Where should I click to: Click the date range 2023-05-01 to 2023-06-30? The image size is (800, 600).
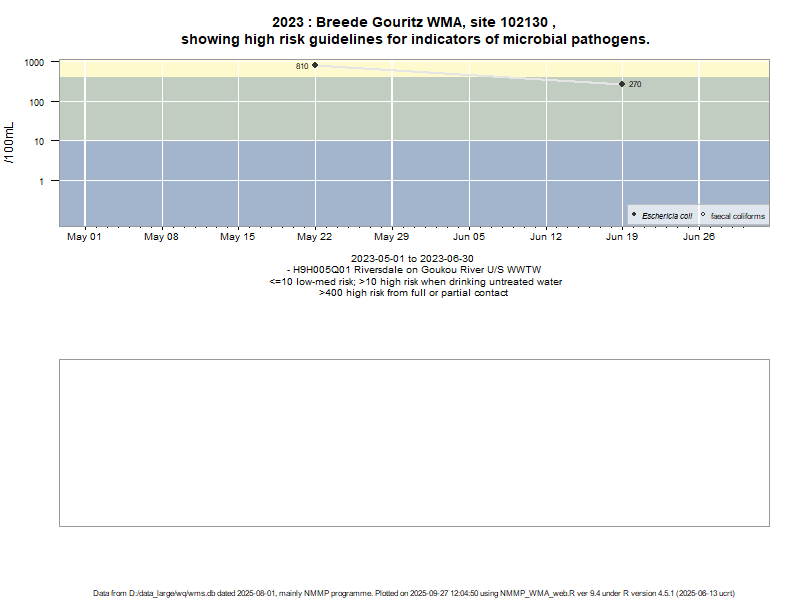(413, 259)
